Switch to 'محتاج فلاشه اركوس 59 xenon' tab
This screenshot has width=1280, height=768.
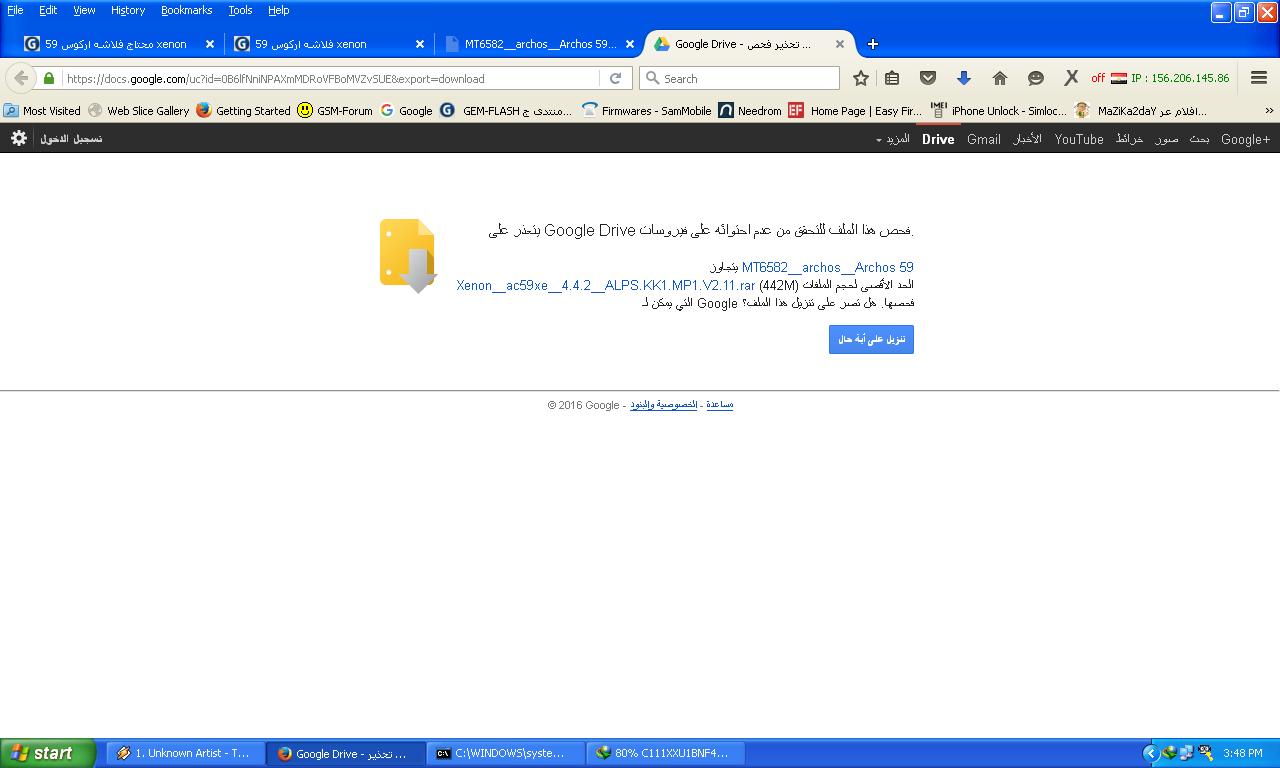click(x=119, y=44)
